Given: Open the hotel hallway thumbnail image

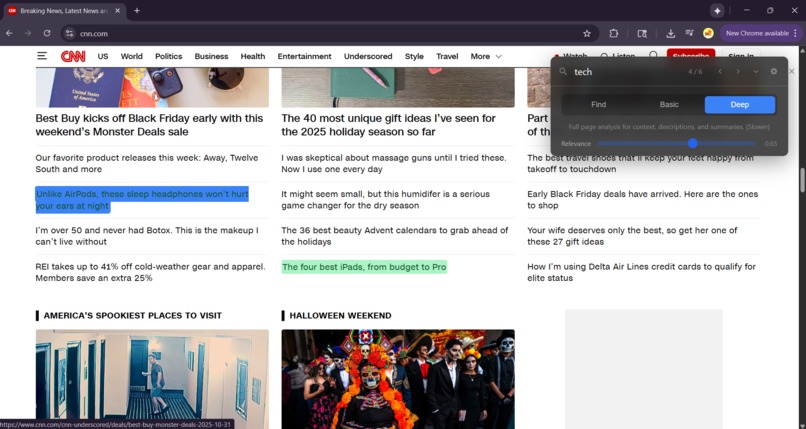Looking at the screenshot, I should [x=152, y=379].
